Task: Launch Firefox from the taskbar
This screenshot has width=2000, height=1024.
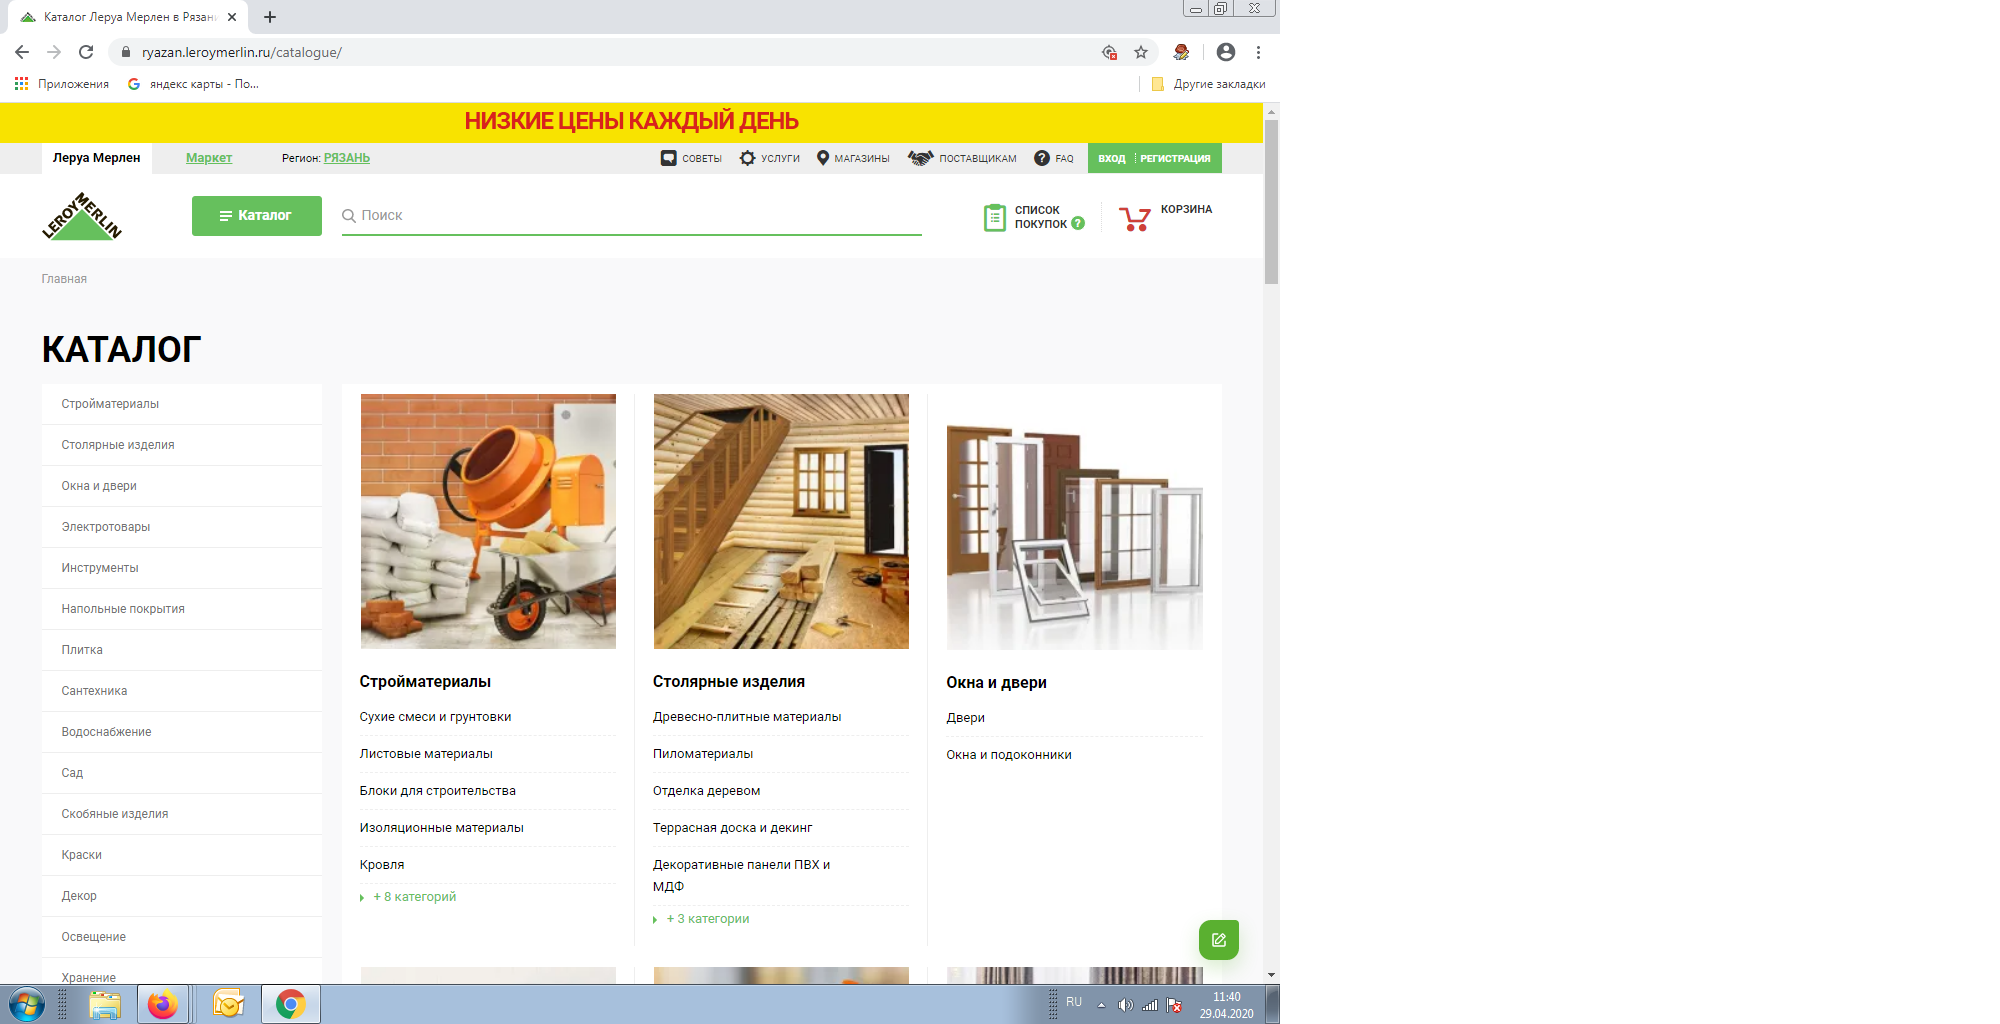Action: click(162, 1004)
